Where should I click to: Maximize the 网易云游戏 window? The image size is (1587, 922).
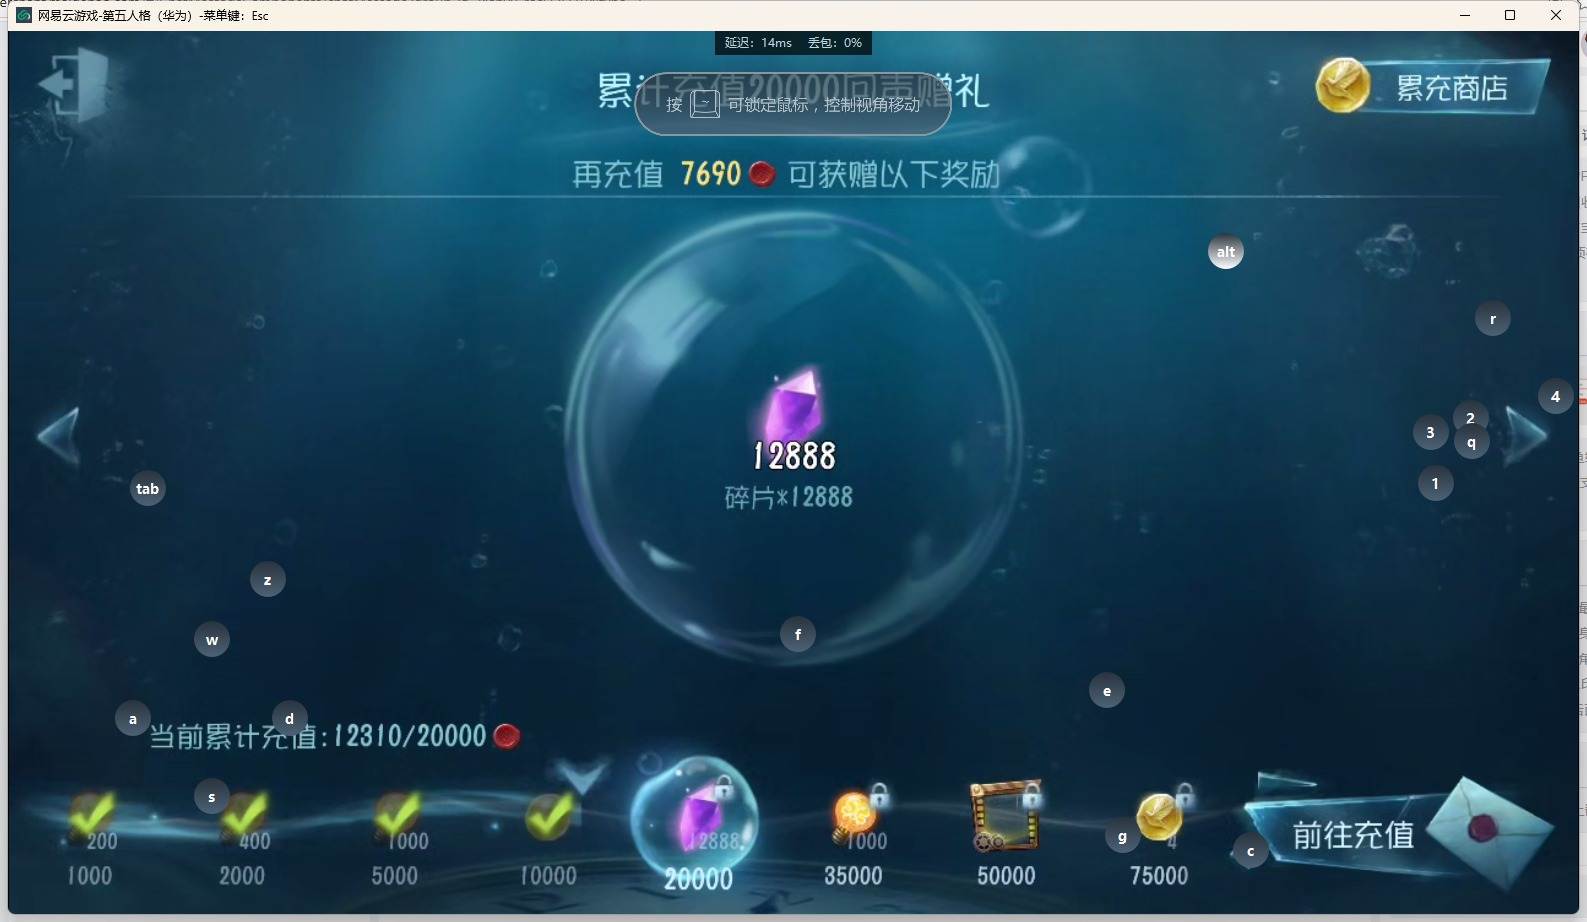click(x=1510, y=15)
